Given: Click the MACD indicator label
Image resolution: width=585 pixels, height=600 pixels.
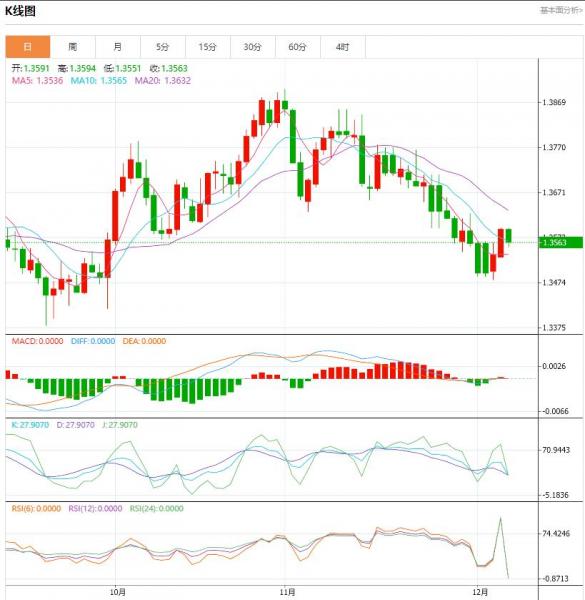Looking at the screenshot, I should (37, 341).
